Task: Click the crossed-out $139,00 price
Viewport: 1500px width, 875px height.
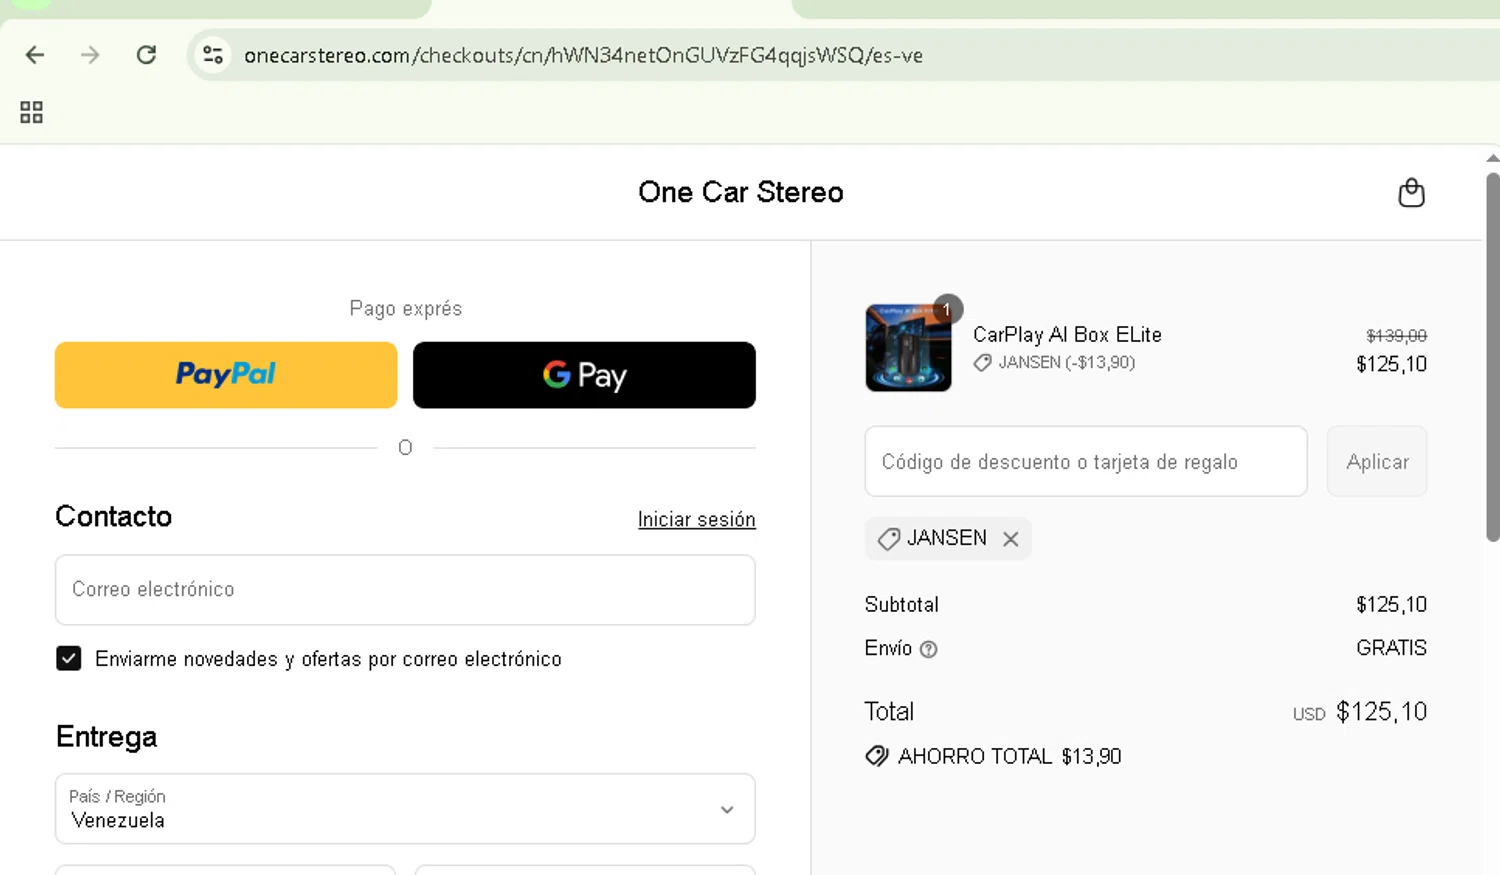Action: coord(1396,335)
